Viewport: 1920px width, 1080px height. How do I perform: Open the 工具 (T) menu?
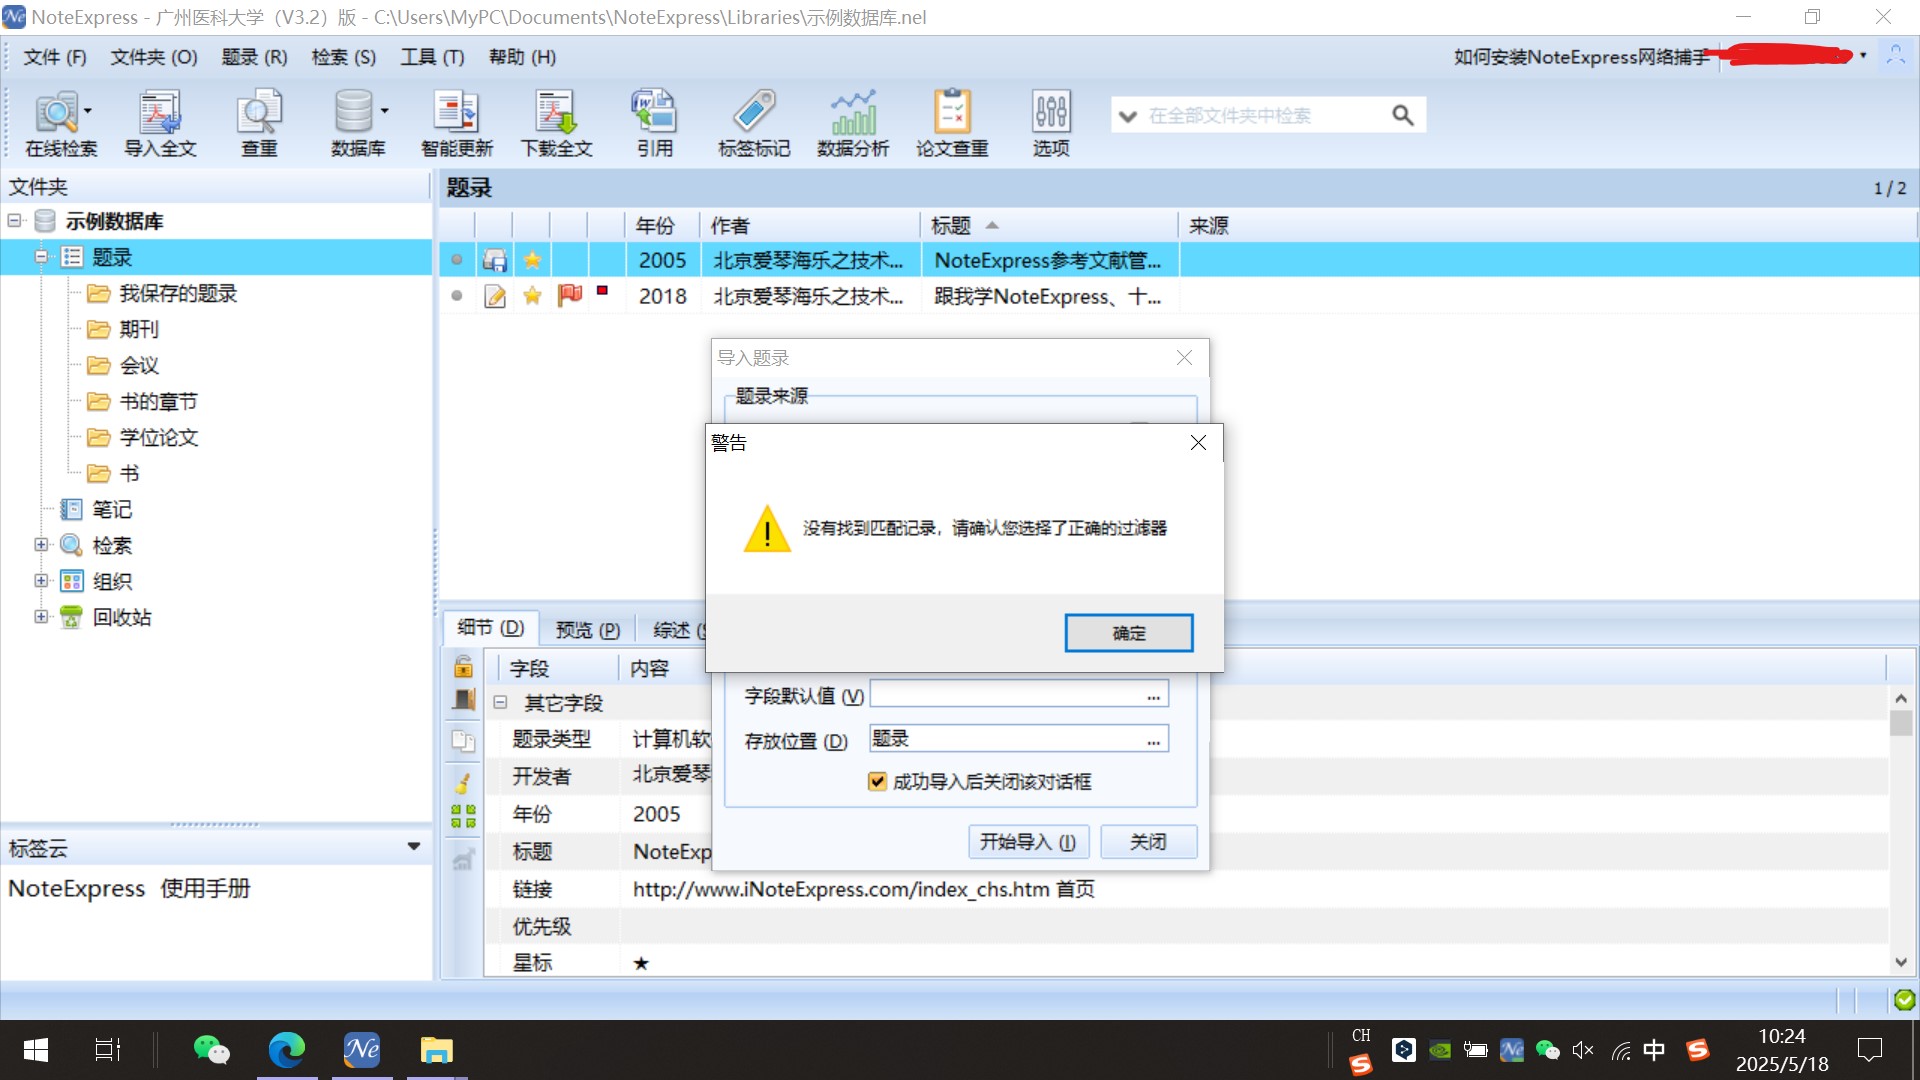433,57
